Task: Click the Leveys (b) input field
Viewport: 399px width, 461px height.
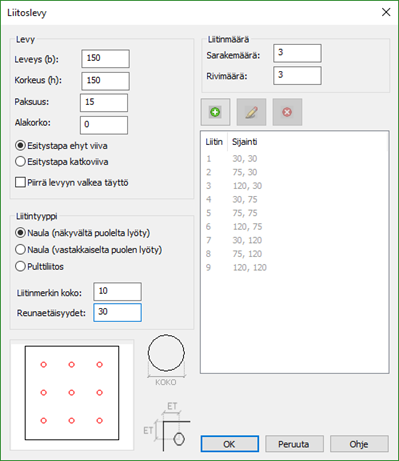Action: (105, 59)
